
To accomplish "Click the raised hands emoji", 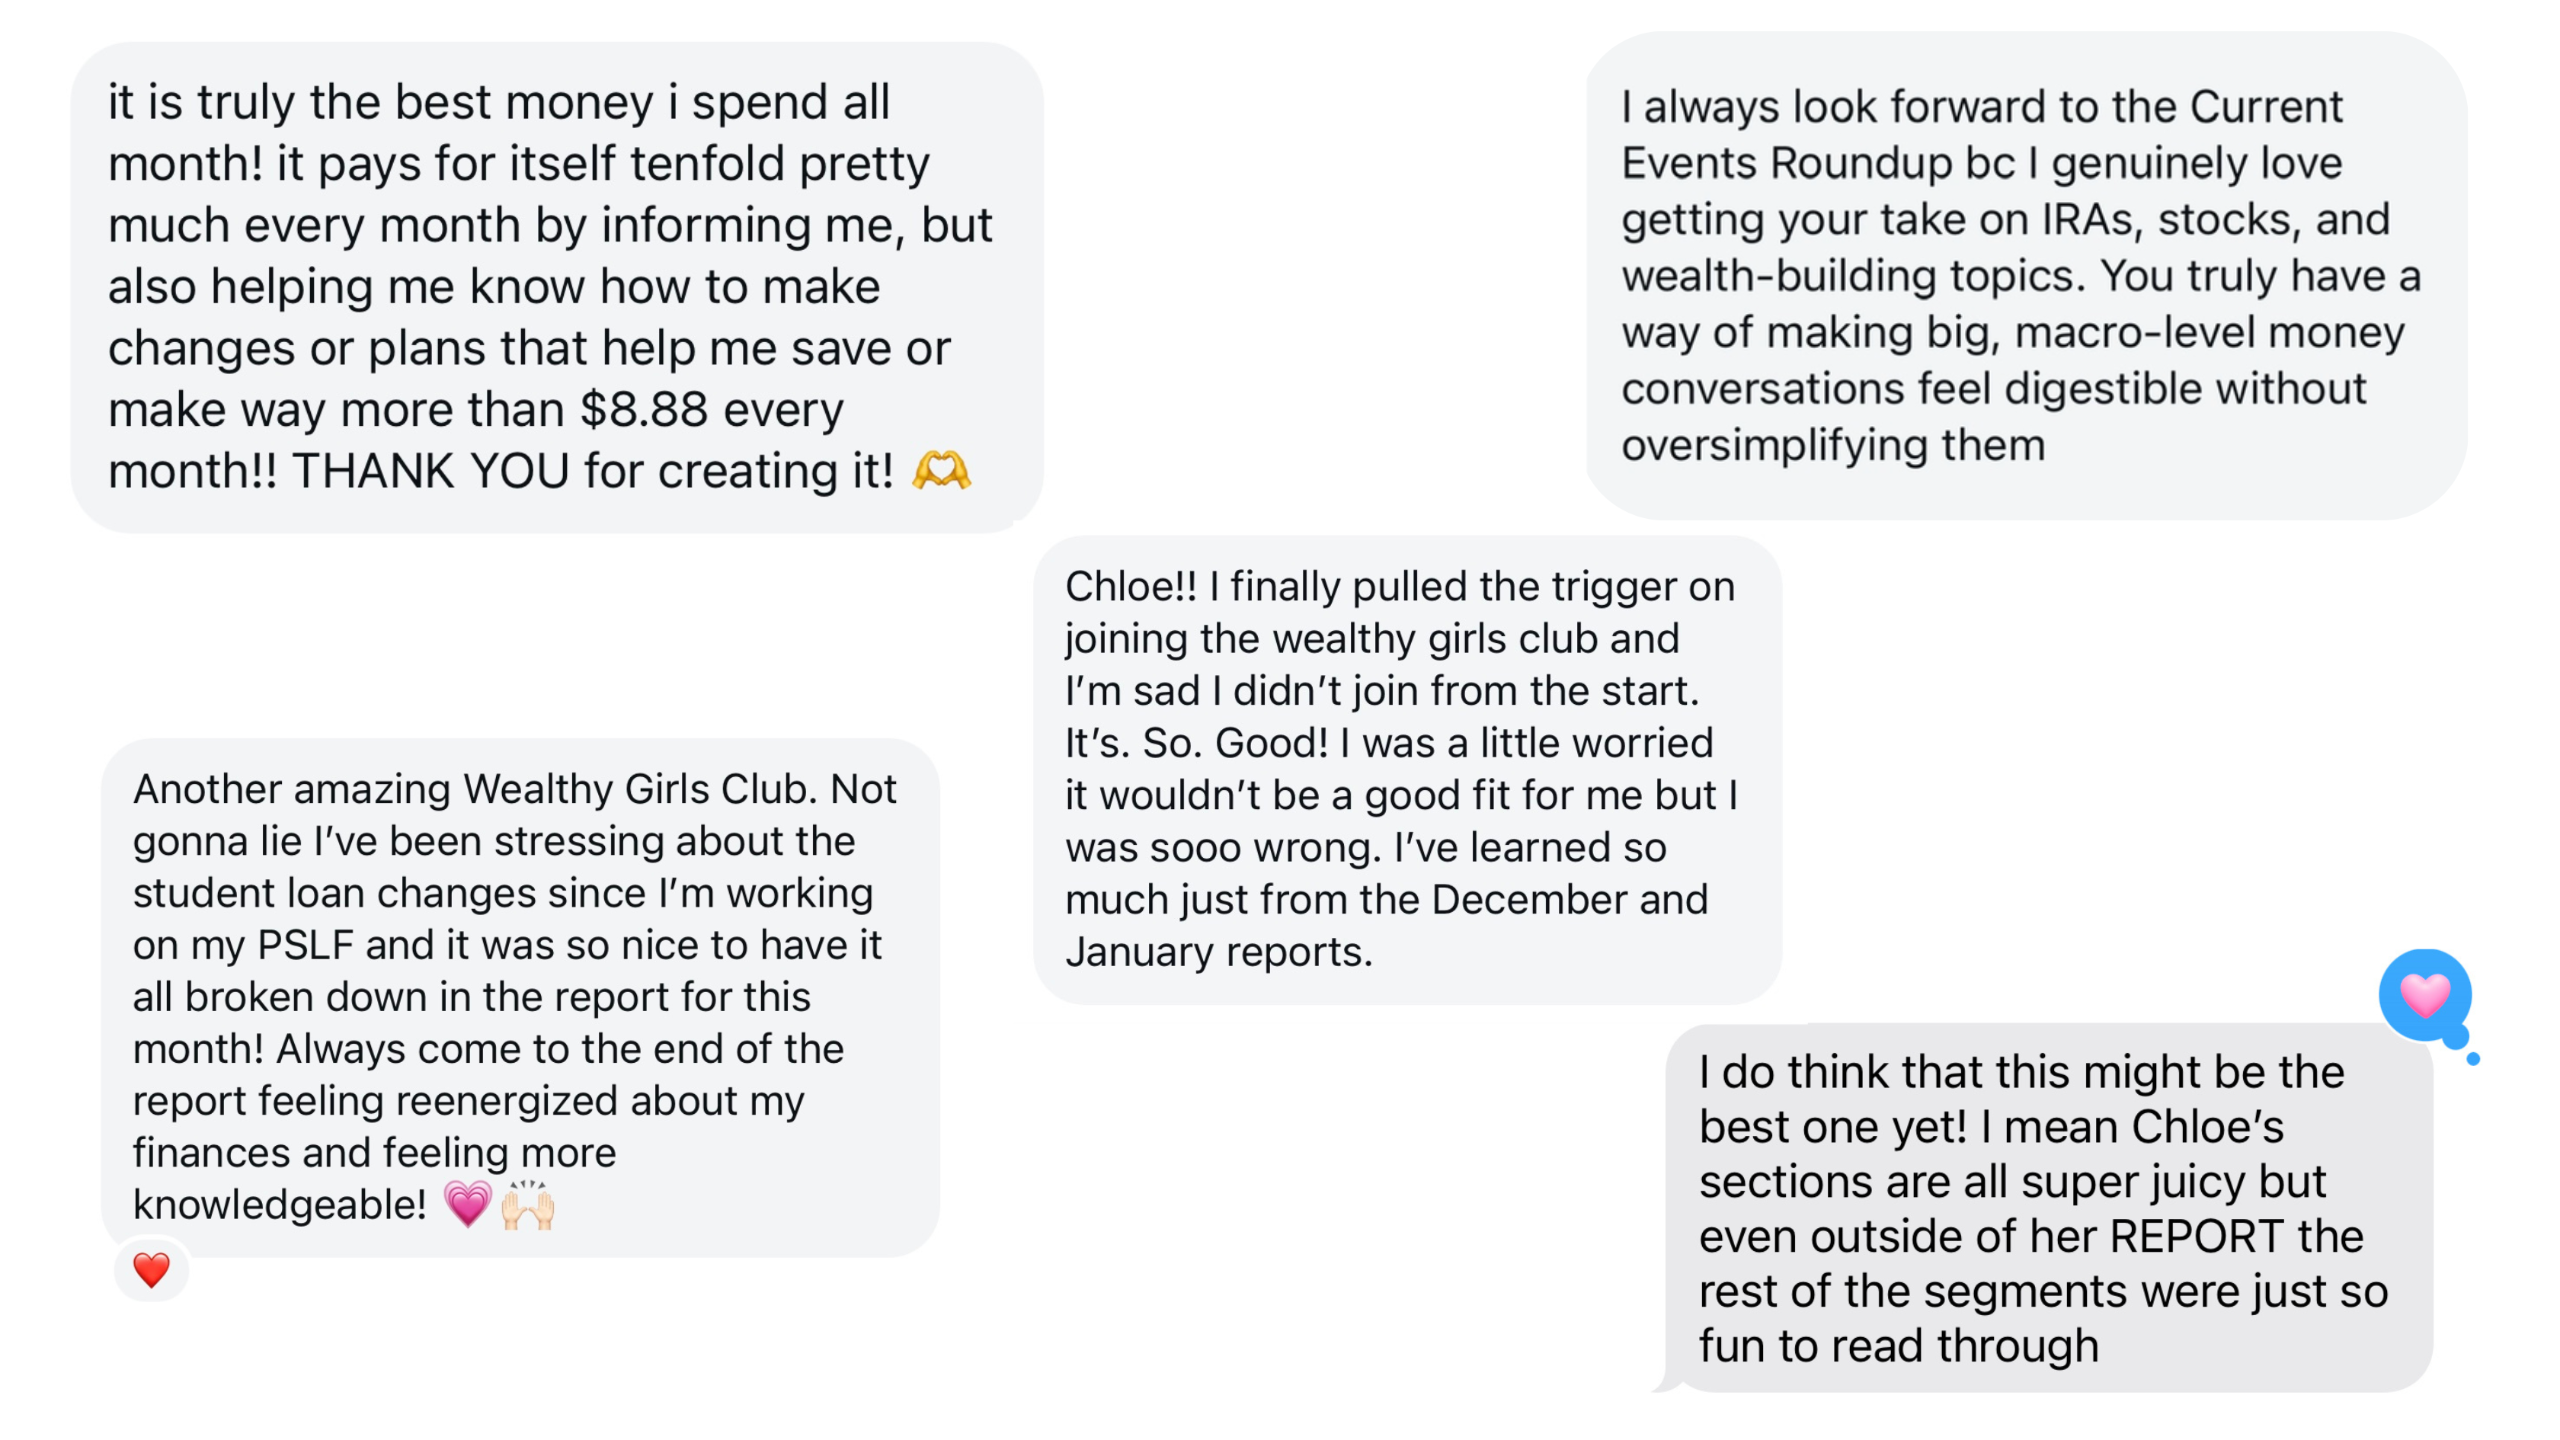I will tap(528, 1204).
